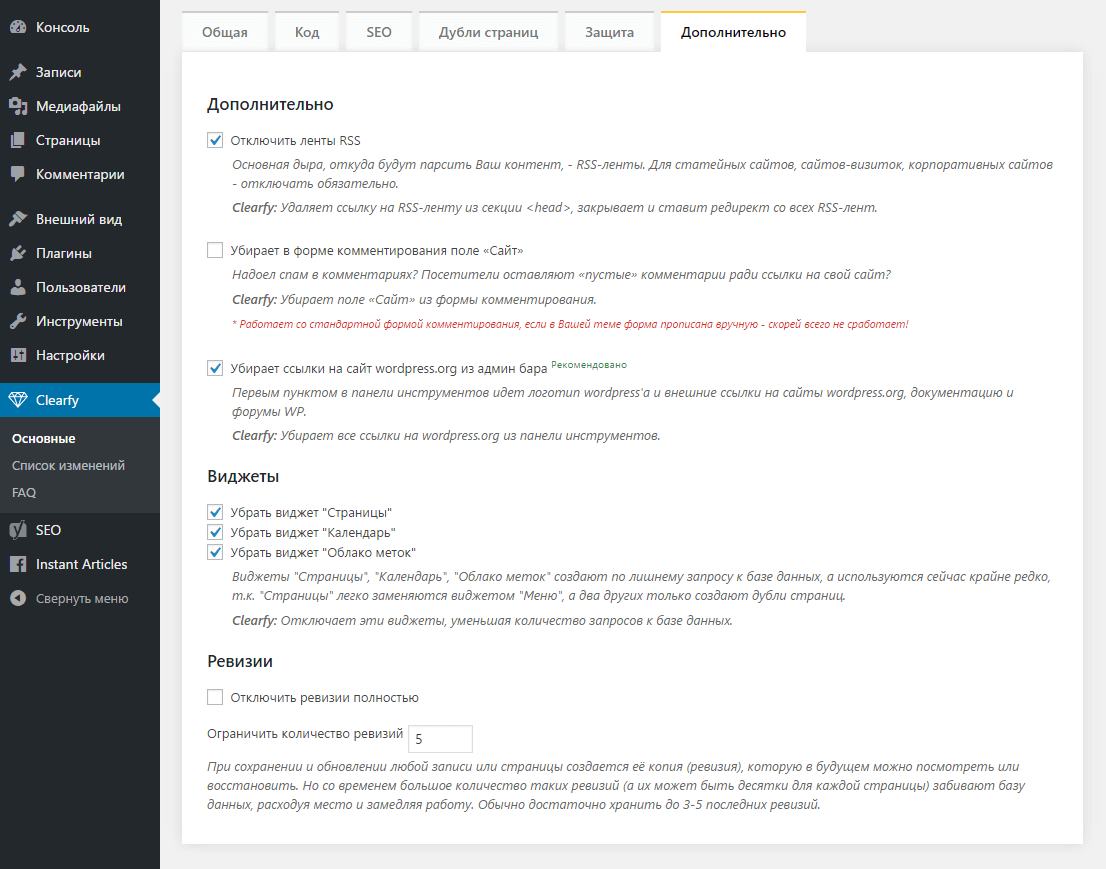This screenshot has width=1106, height=869.
Task: Open the Yoast SEO icon
Action: click(x=18, y=530)
